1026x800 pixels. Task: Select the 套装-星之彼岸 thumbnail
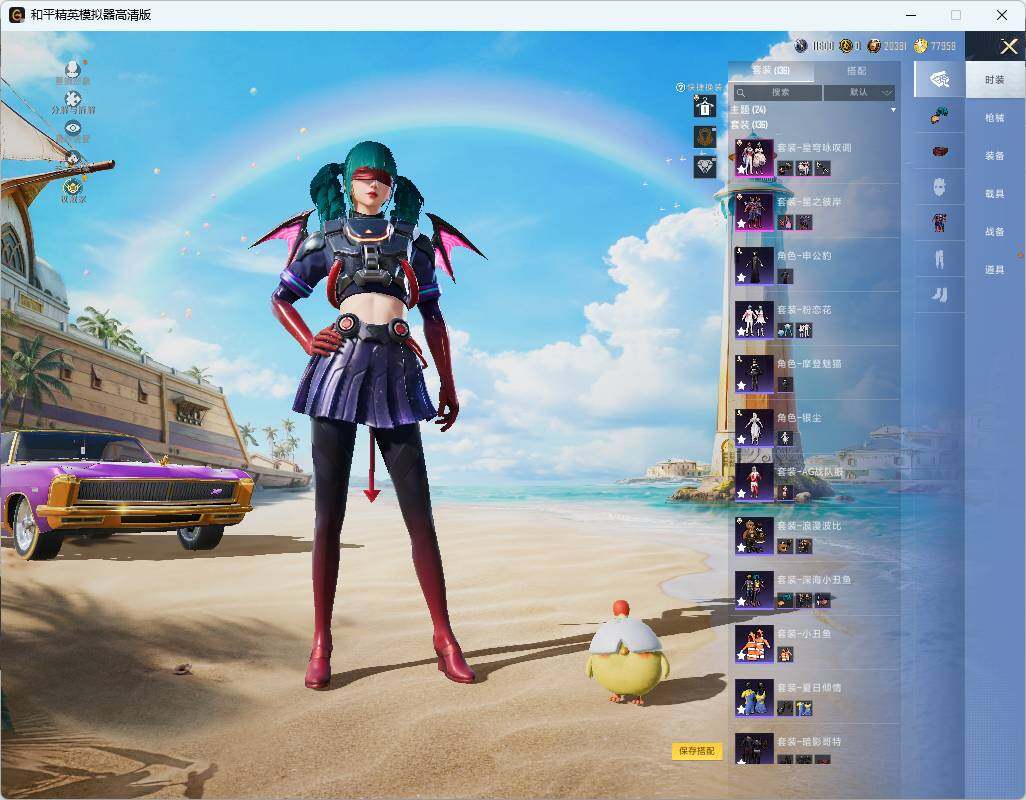pos(754,212)
